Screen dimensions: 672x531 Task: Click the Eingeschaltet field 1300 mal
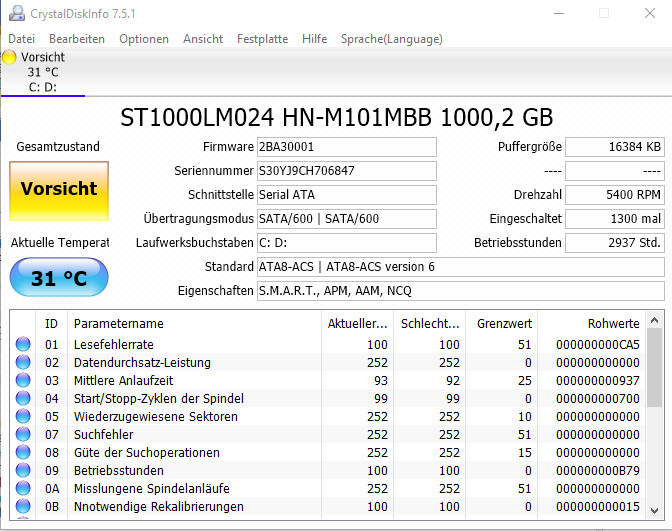[x=615, y=219]
